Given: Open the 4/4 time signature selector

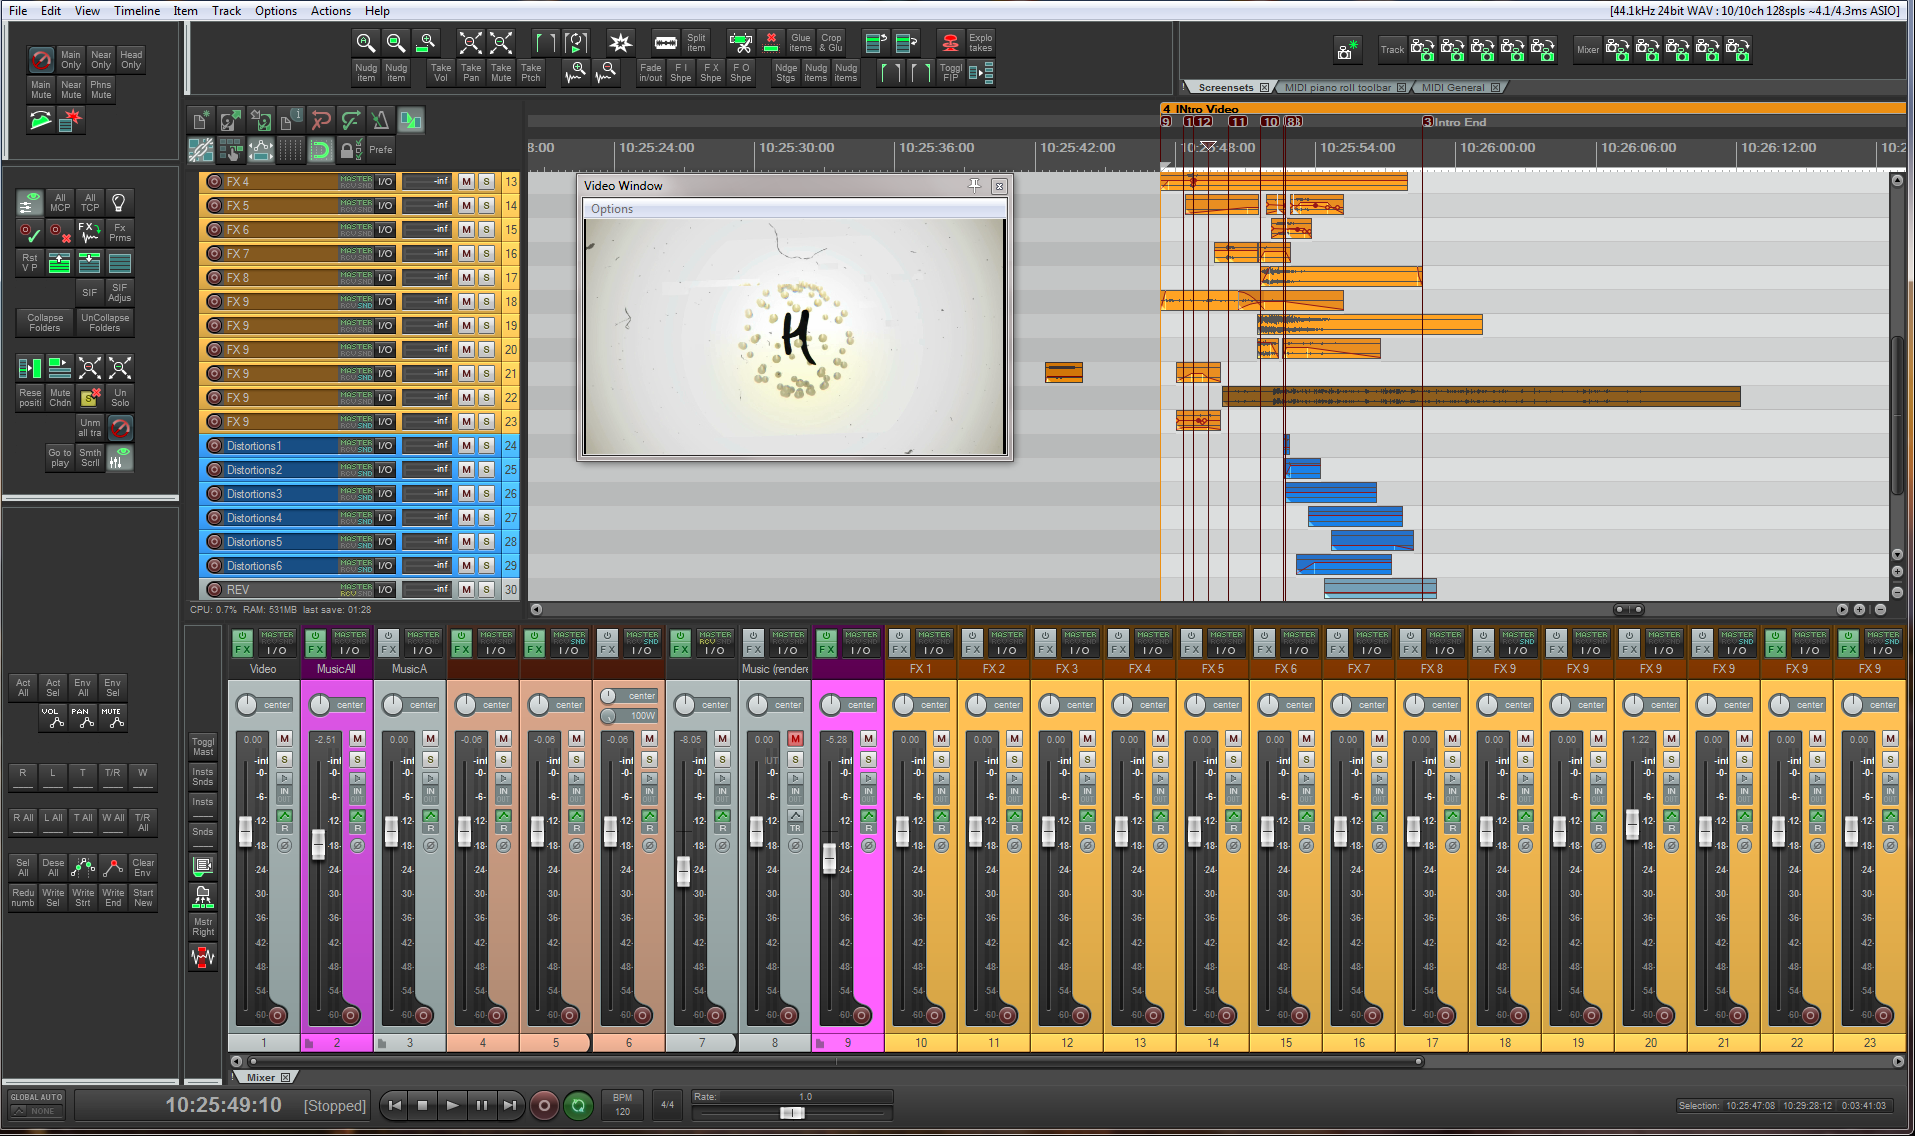Looking at the screenshot, I should [x=667, y=1104].
